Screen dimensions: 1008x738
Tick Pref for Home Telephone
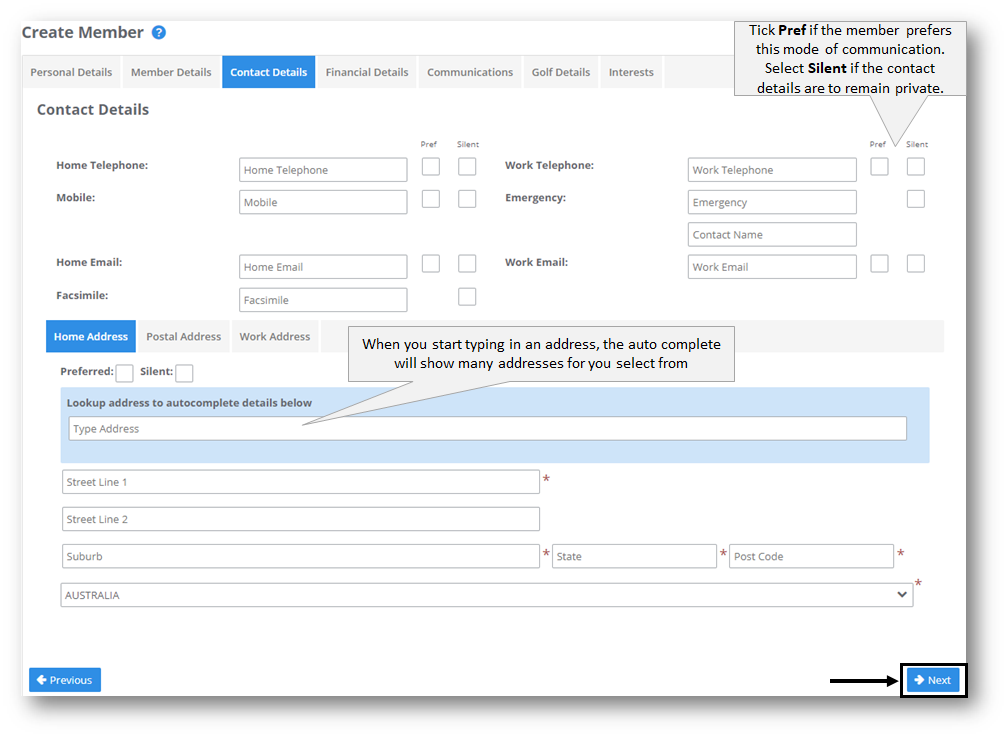[430, 166]
